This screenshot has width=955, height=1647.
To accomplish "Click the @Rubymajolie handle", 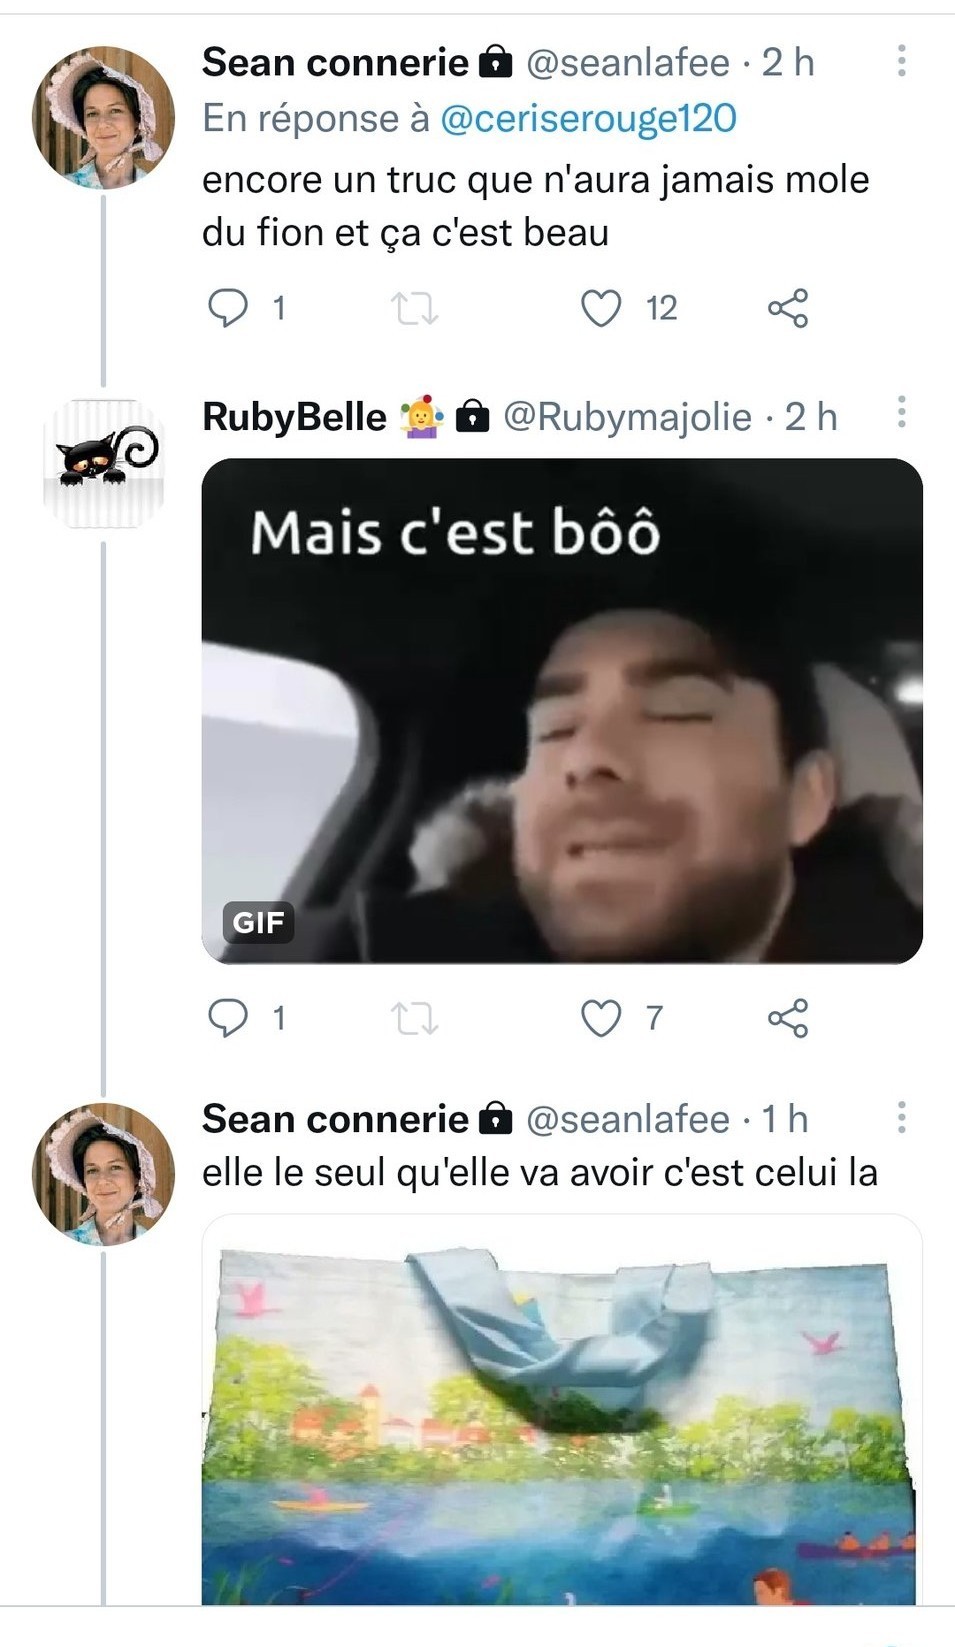I will click(x=627, y=417).
